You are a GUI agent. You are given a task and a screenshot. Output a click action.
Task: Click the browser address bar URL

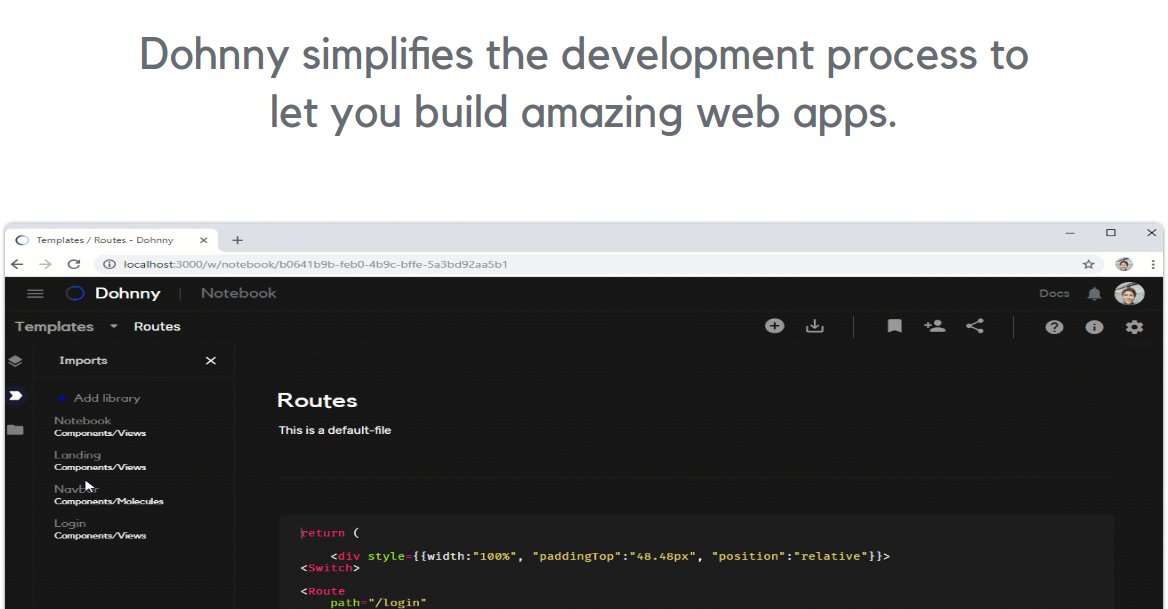pos(316,264)
